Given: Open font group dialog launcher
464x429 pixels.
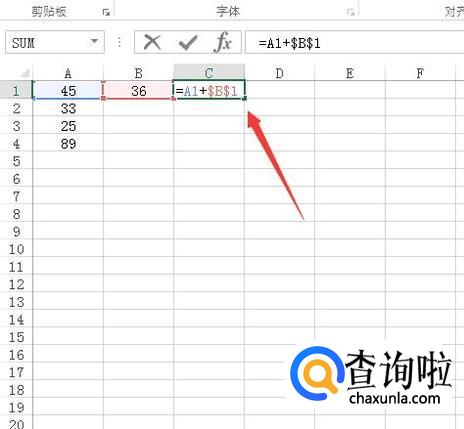Looking at the screenshot, I should pos(350,13).
